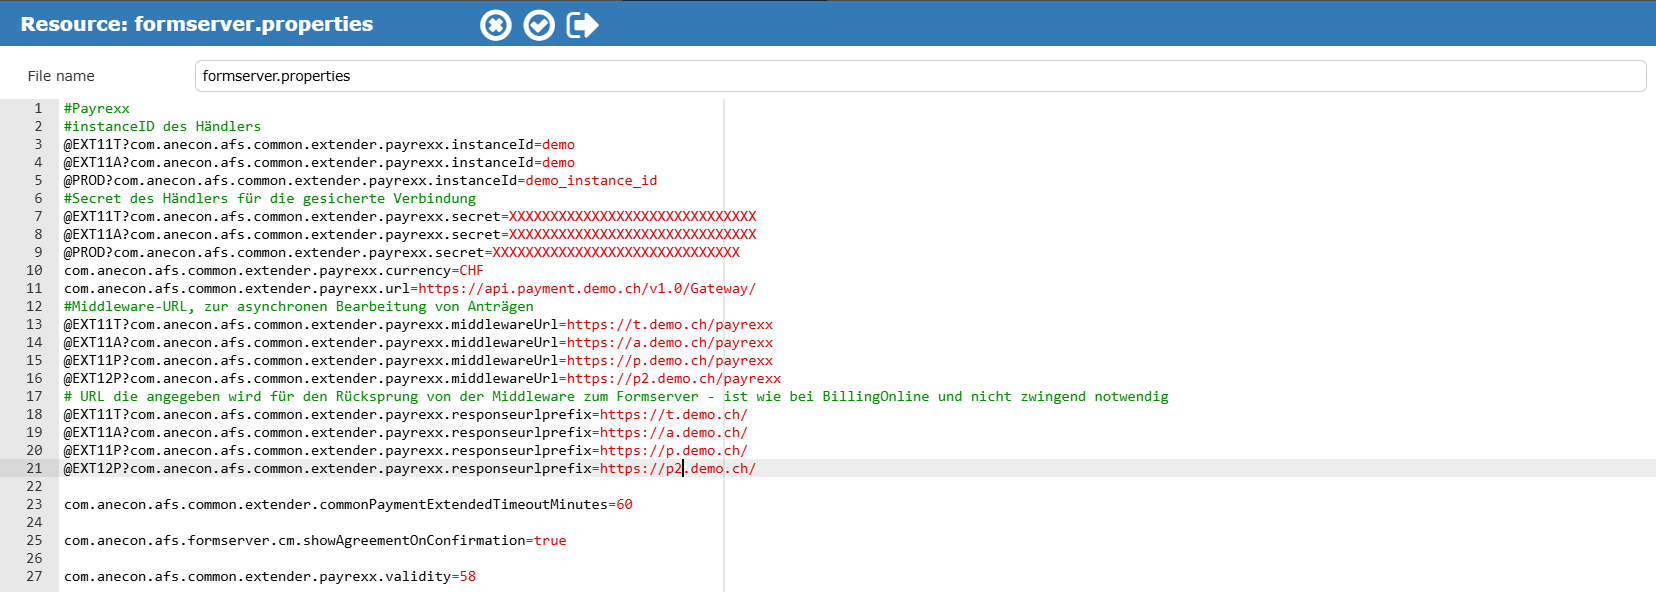1656x592 pixels.
Task: Click the @EXT11T secret X value on line 7
Action: tap(633, 216)
